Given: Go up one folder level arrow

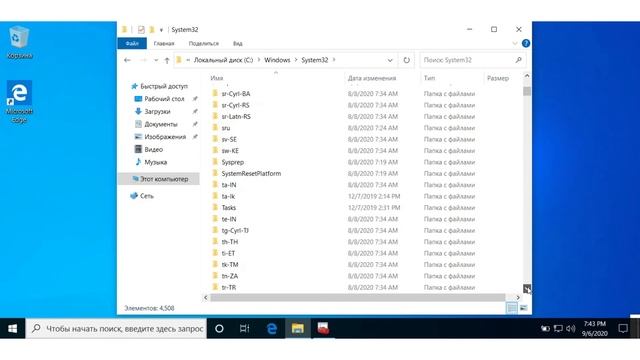Looking at the screenshot, I should 167,60.
